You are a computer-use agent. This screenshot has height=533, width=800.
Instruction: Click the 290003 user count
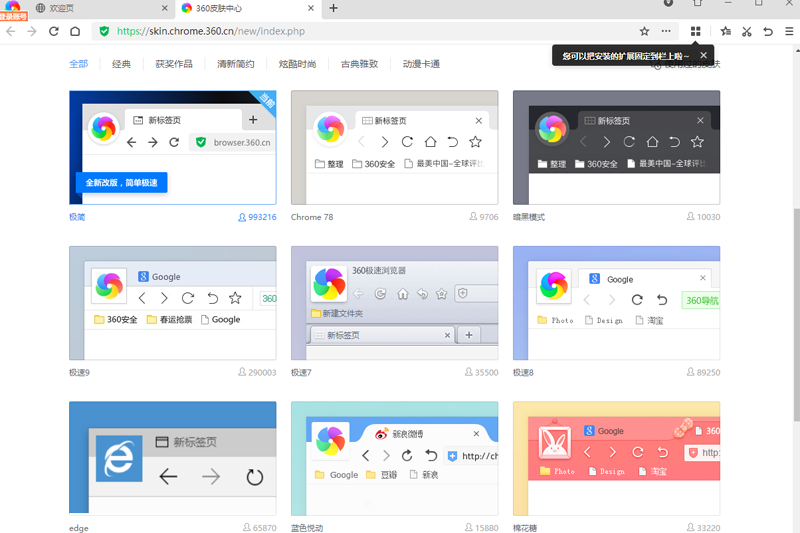coord(257,372)
